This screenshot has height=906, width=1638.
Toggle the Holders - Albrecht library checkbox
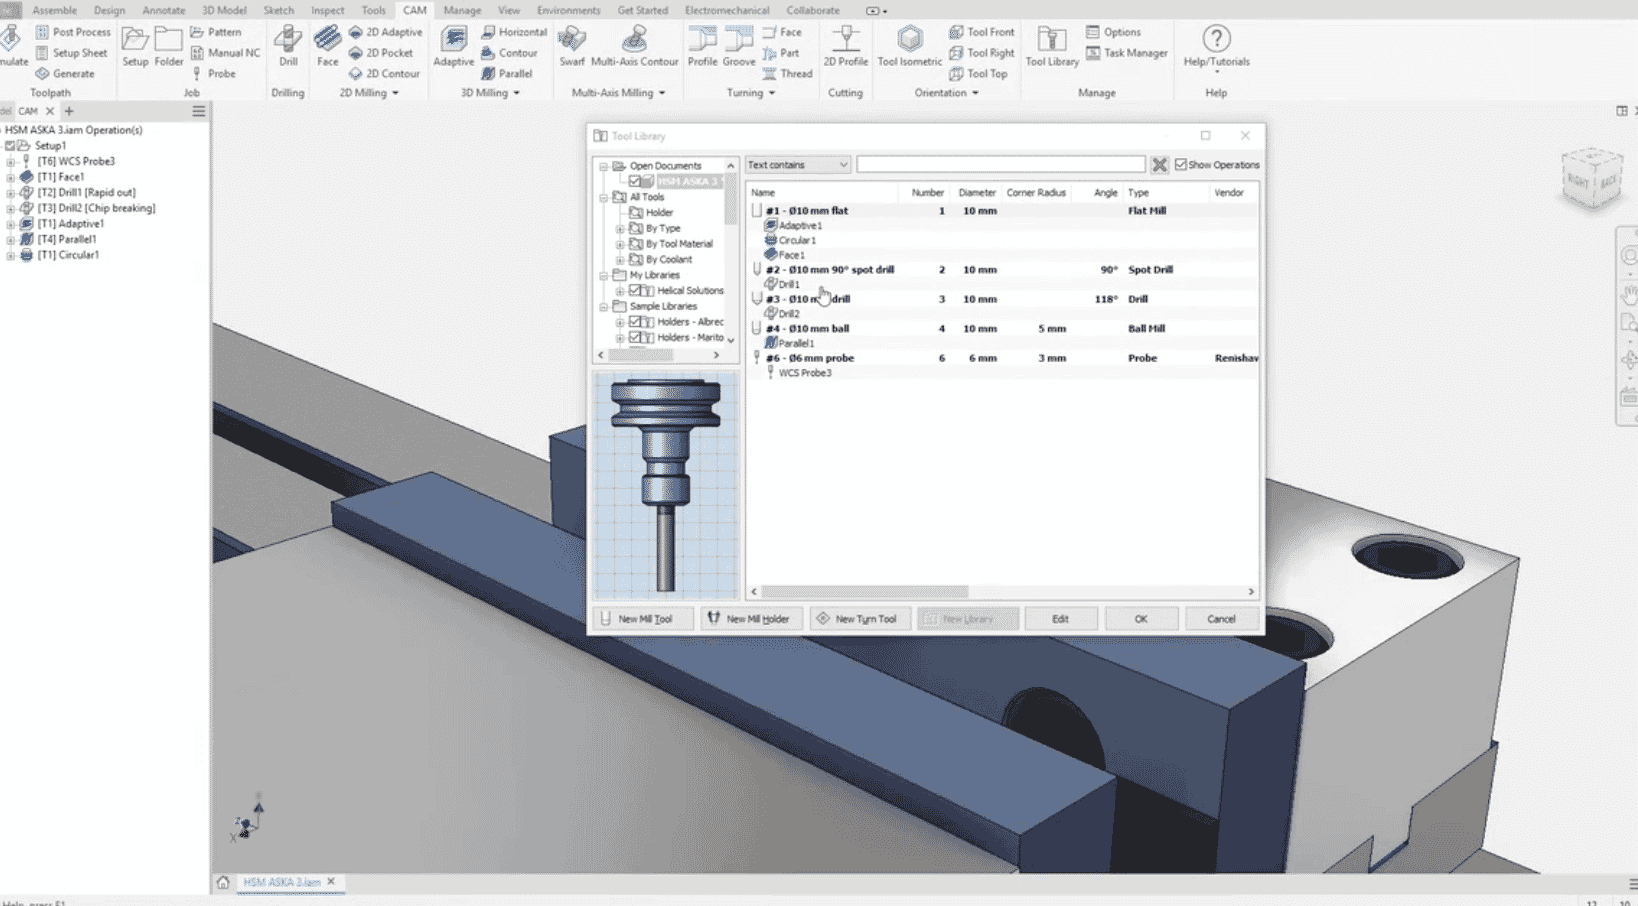point(635,322)
